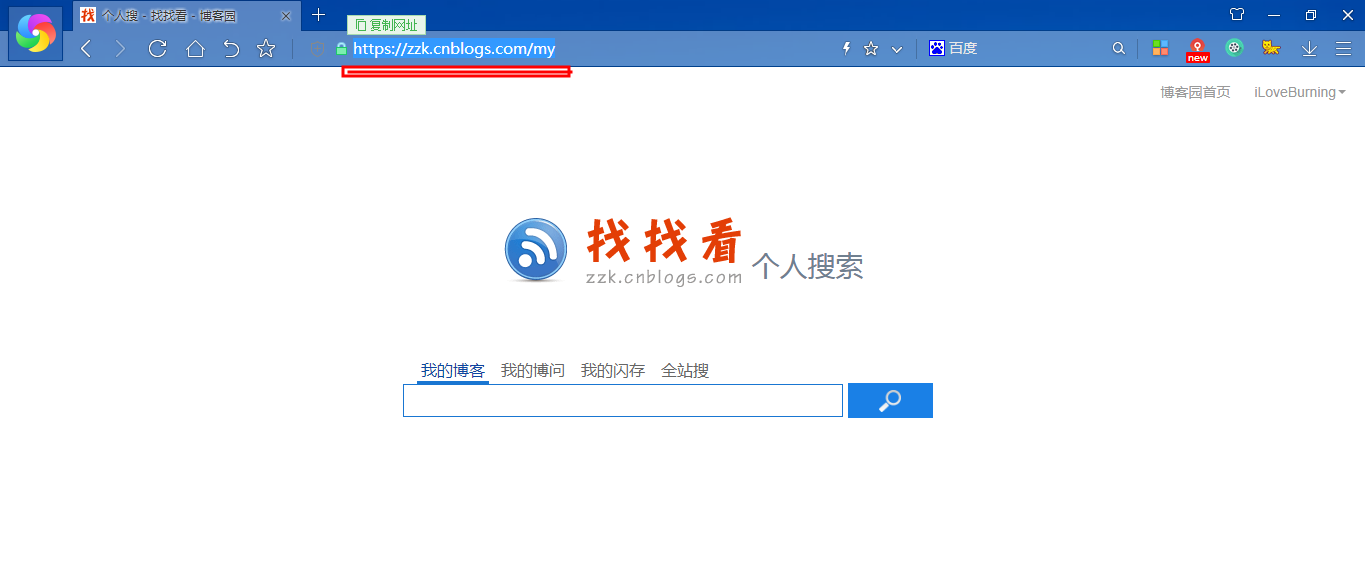Select the 全站搜 search tab
This screenshot has width=1365, height=567.
pos(685,370)
